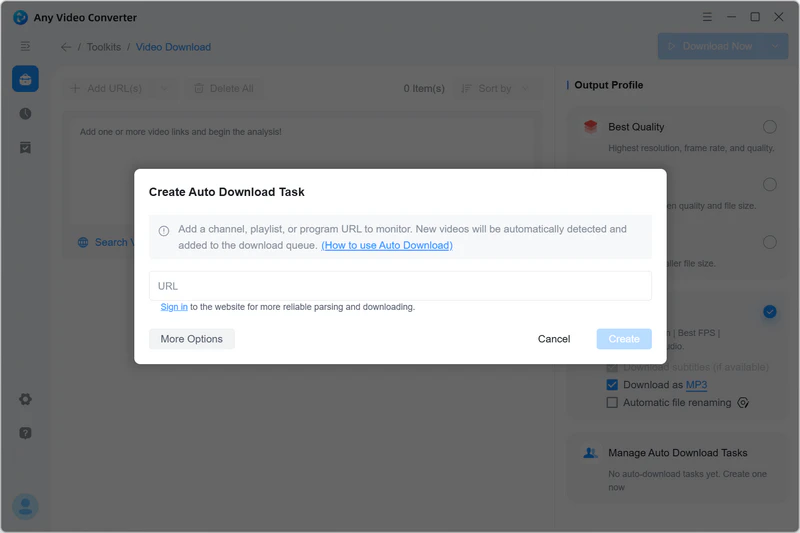The height and width of the screenshot is (533, 800).
Task: Click the Delete All label
Action: pyautogui.click(x=232, y=89)
